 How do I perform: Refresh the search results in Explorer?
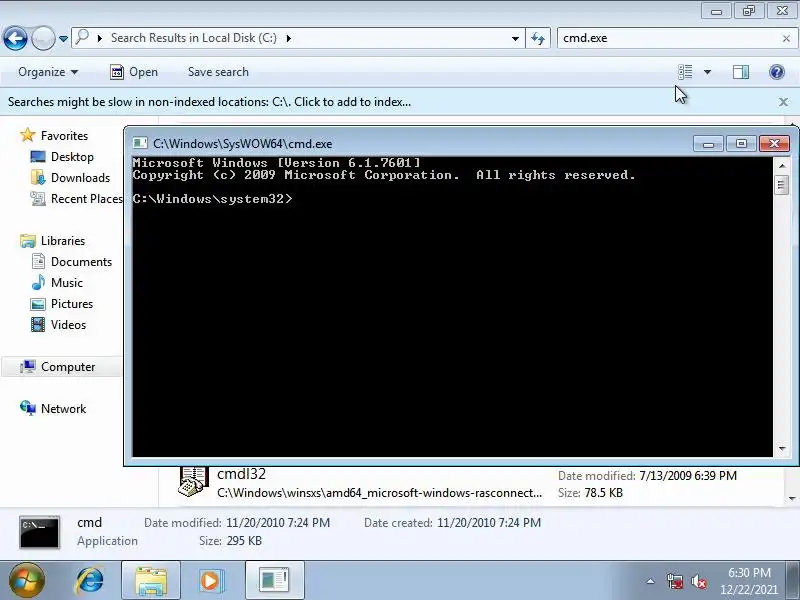point(538,38)
